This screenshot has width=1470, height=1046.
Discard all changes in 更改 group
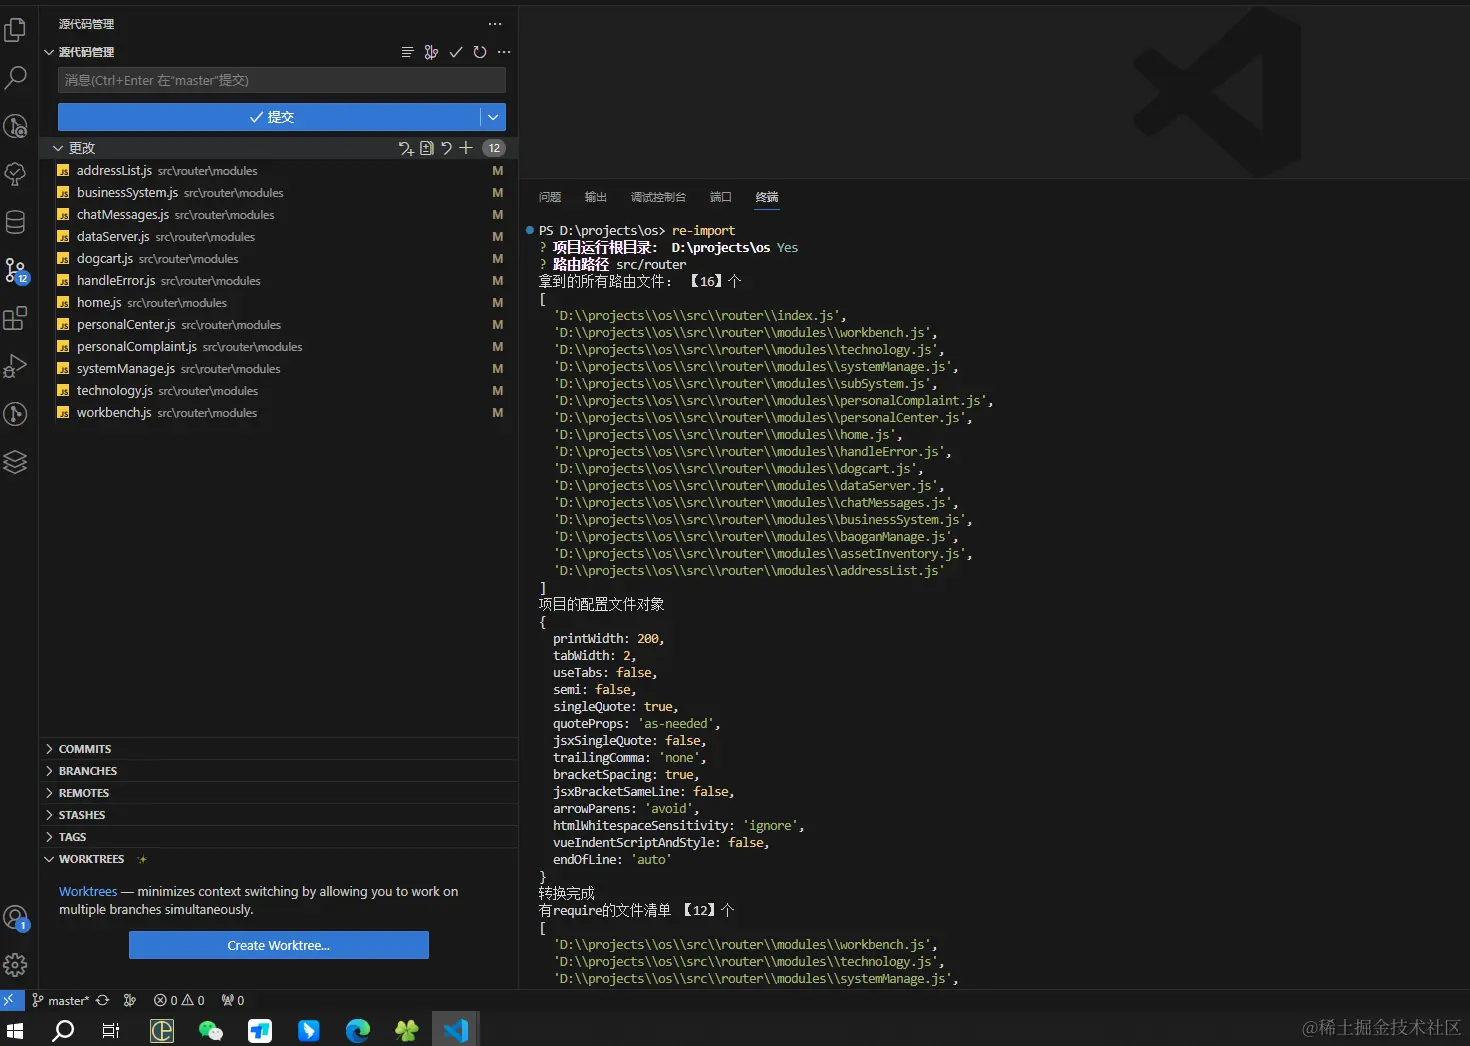pyautogui.click(x=446, y=148)
